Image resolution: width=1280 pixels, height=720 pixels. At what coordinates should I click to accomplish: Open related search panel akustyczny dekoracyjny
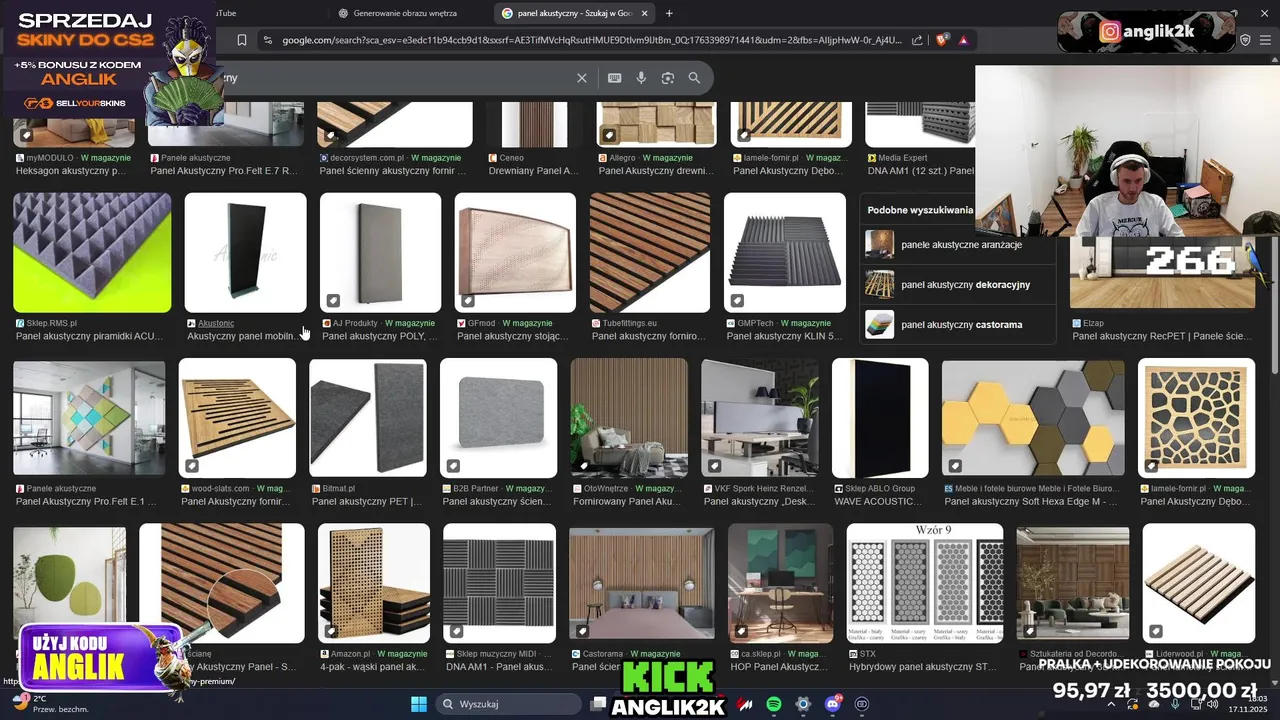click(957, 284)
